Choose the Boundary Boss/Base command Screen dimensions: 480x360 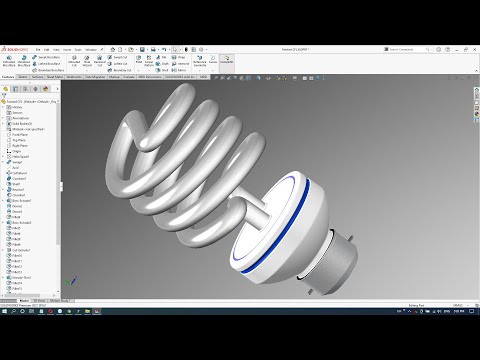(x=48, y=70)
